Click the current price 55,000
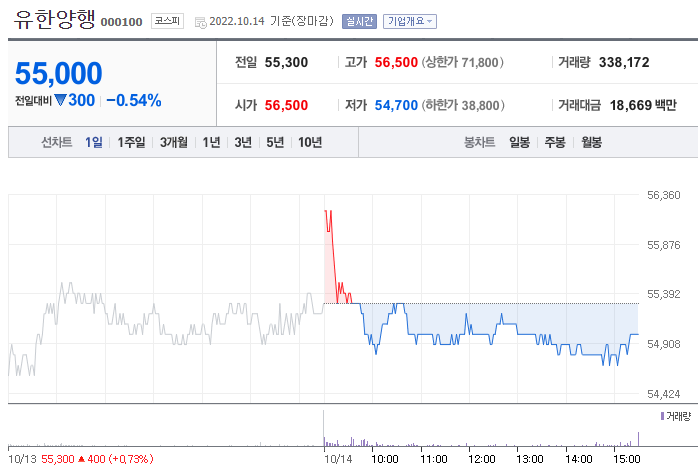This screenshot has height=474, width=698. [58, 73]
